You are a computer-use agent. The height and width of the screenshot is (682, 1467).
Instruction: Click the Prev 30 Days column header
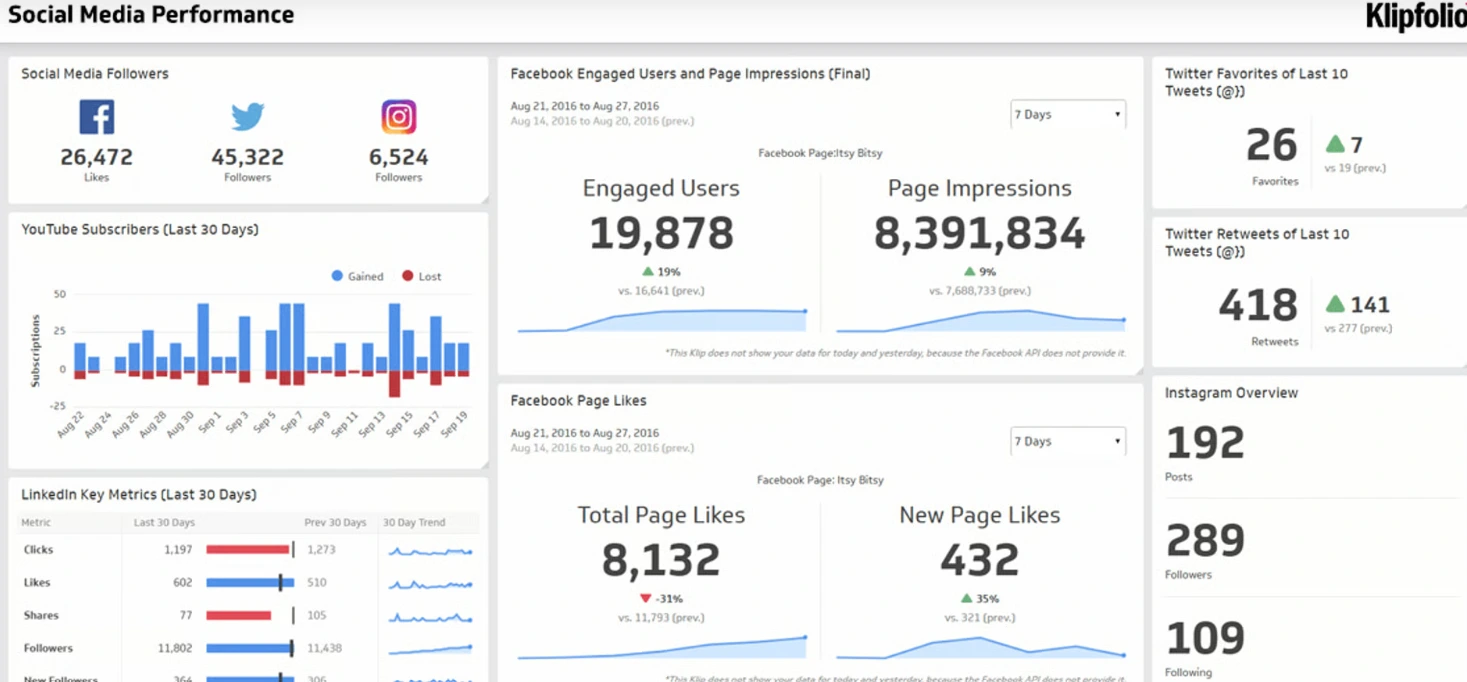pos(335,522)
